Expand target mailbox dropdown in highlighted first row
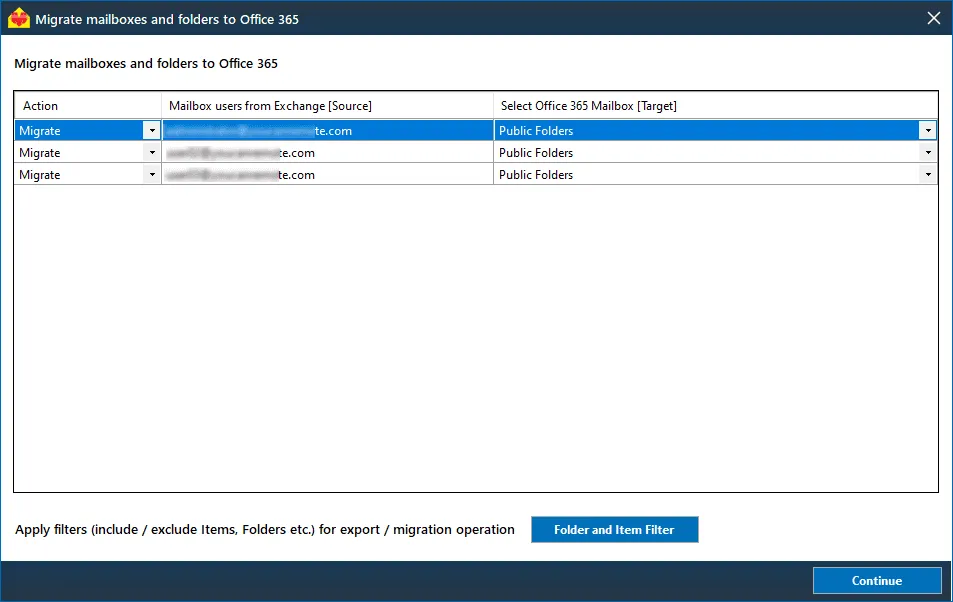953x602 pixels. (927, 130)
